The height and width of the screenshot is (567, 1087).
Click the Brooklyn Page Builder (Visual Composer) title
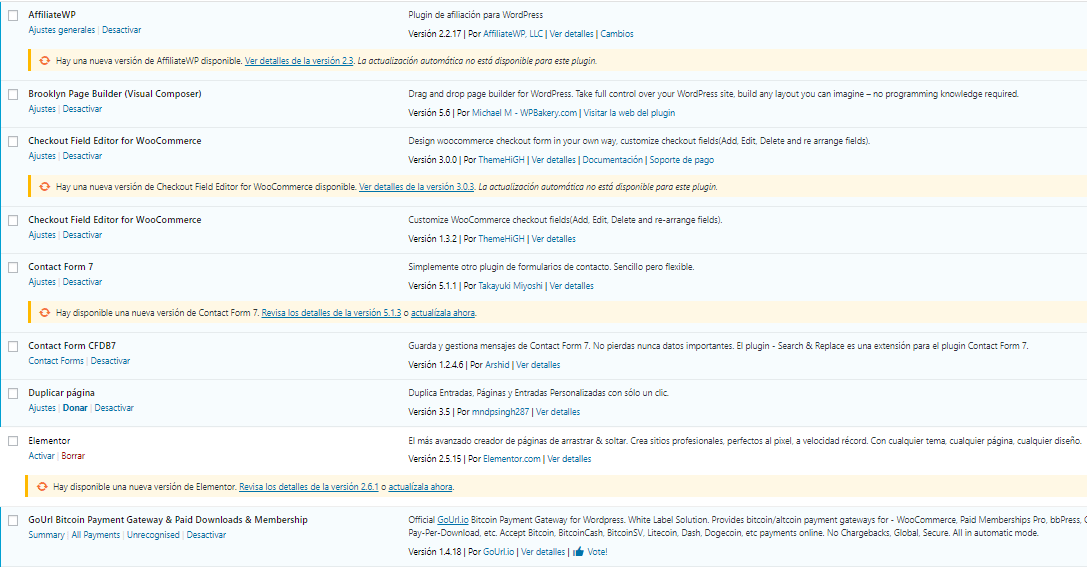tap(115, 94)
